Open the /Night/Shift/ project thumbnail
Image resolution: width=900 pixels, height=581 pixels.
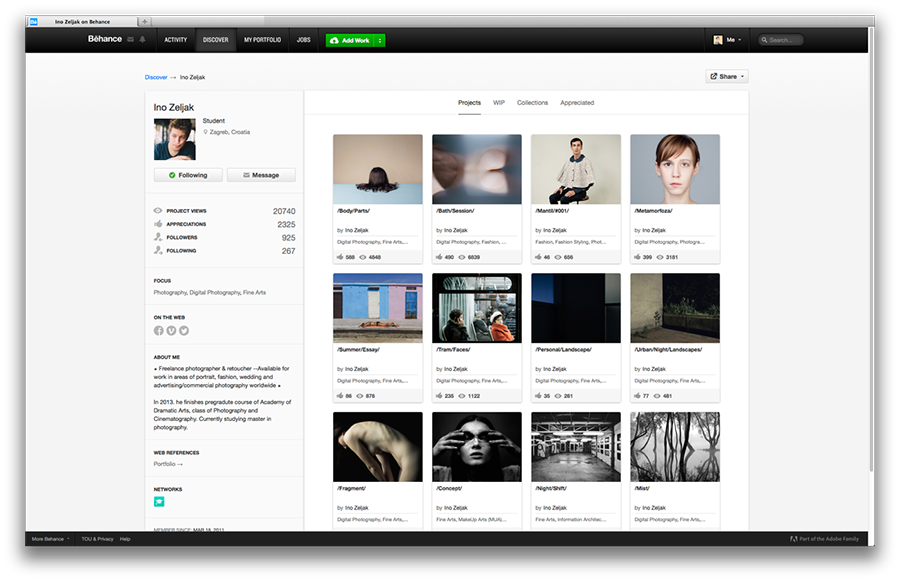coord(576,447)
